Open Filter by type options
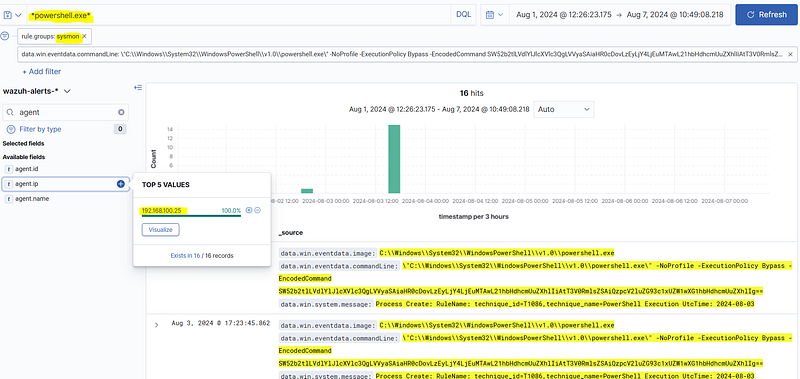The width and height of the screenshot is (800, 379). [40, 129]
